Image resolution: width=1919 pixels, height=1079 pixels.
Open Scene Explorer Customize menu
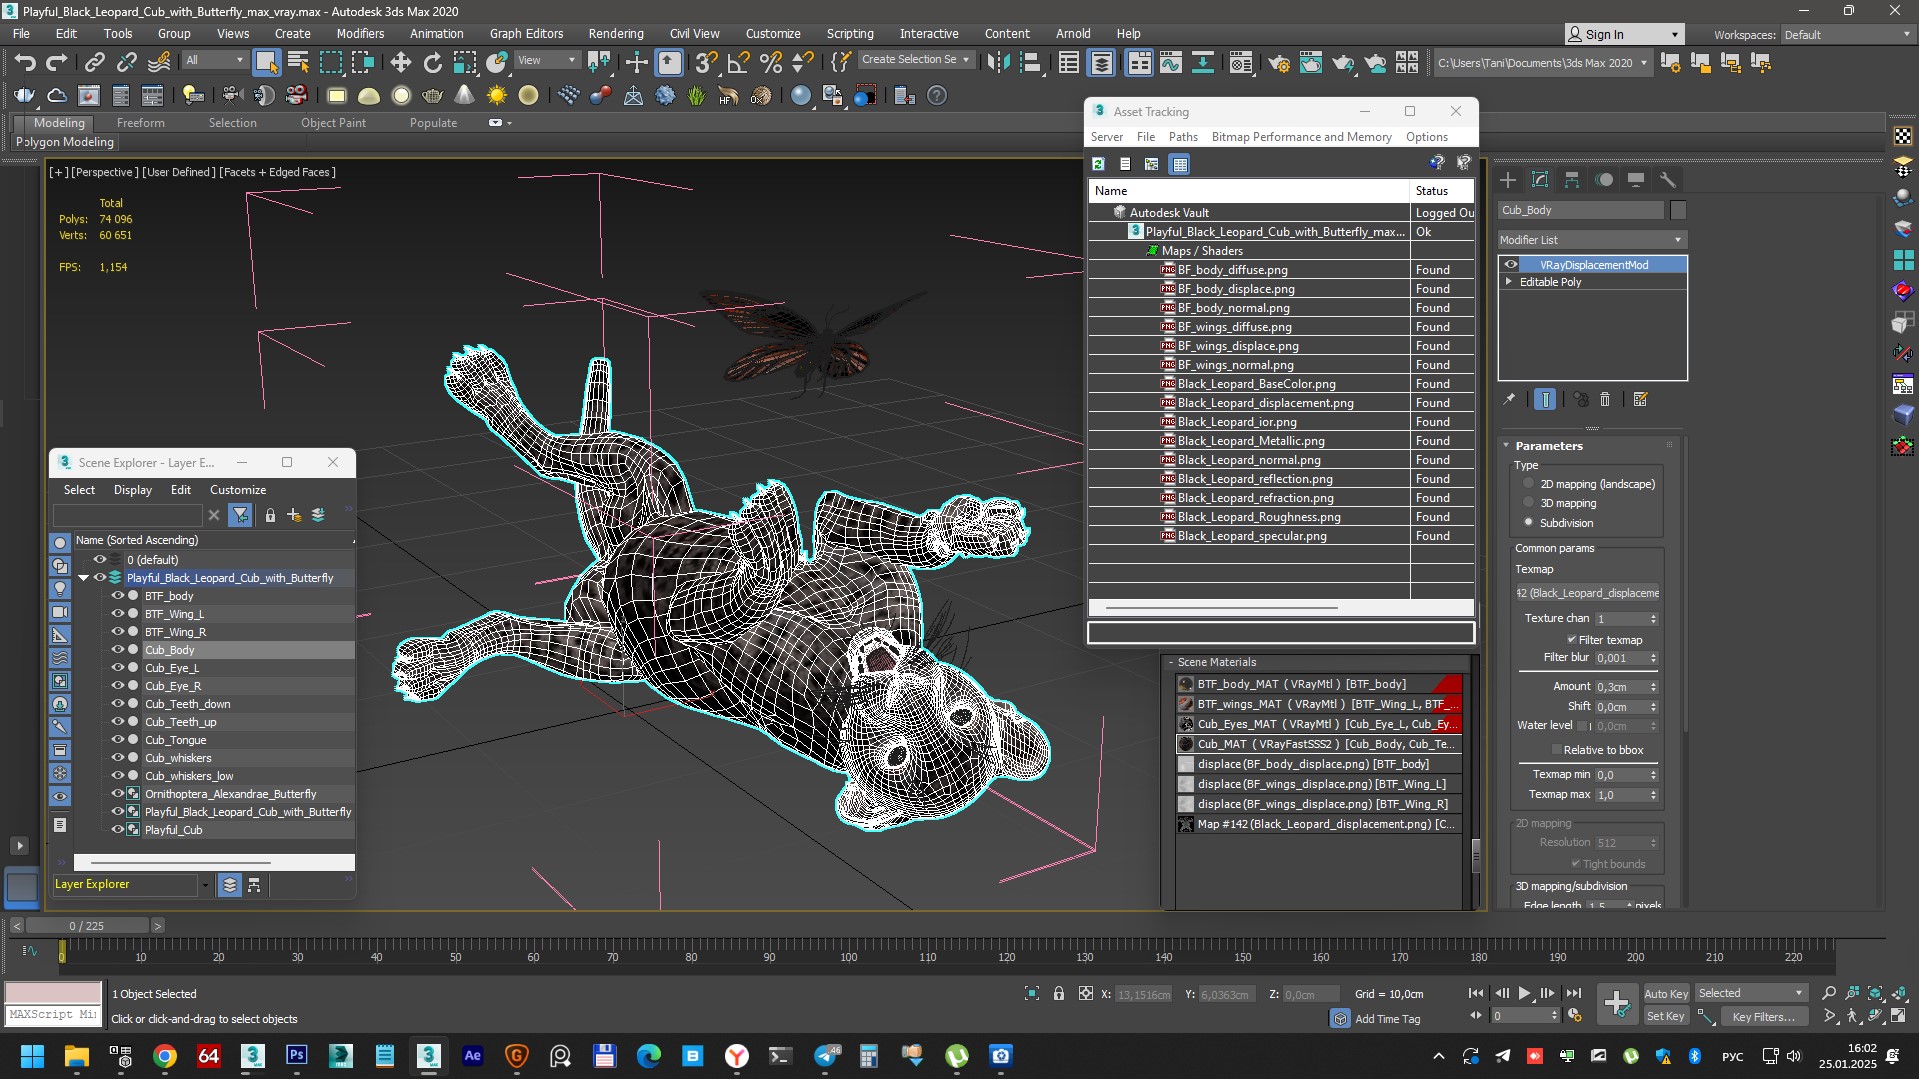coord(238,490)
